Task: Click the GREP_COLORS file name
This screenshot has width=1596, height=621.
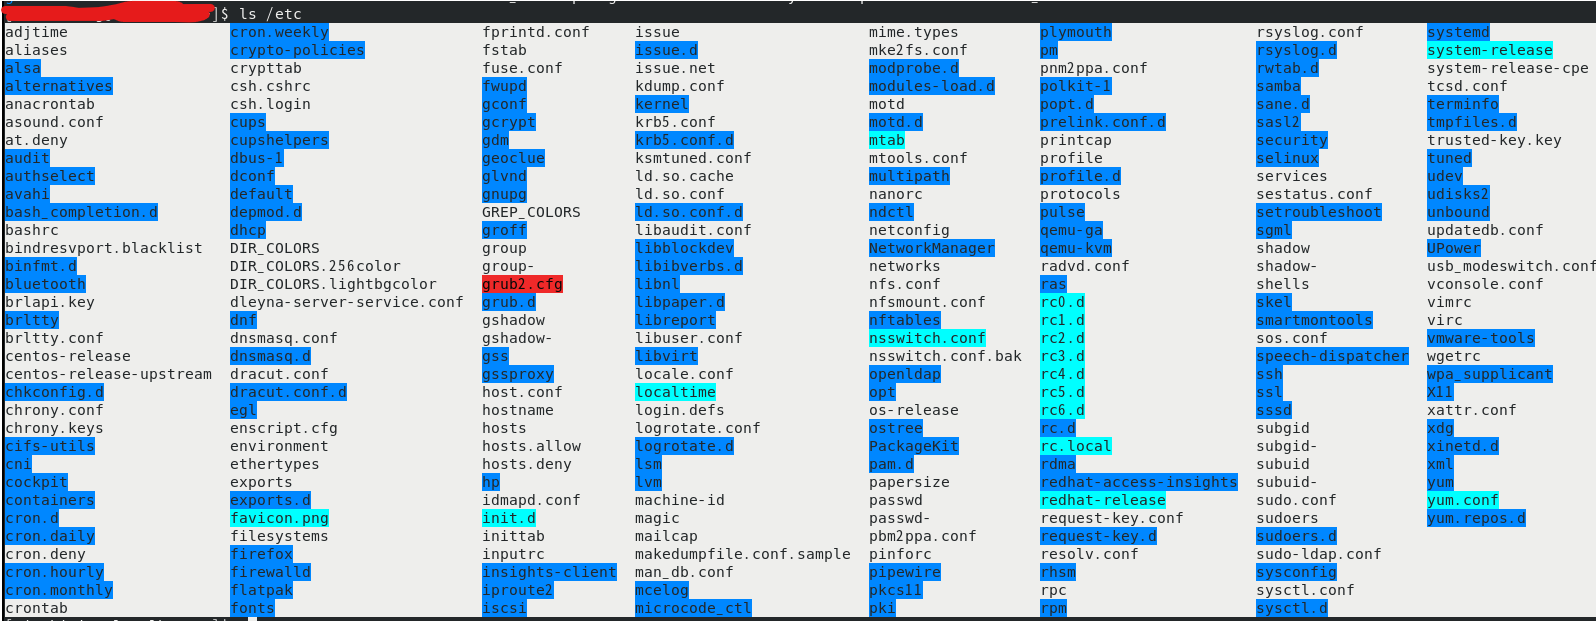Action: click(x=531, y=212)
